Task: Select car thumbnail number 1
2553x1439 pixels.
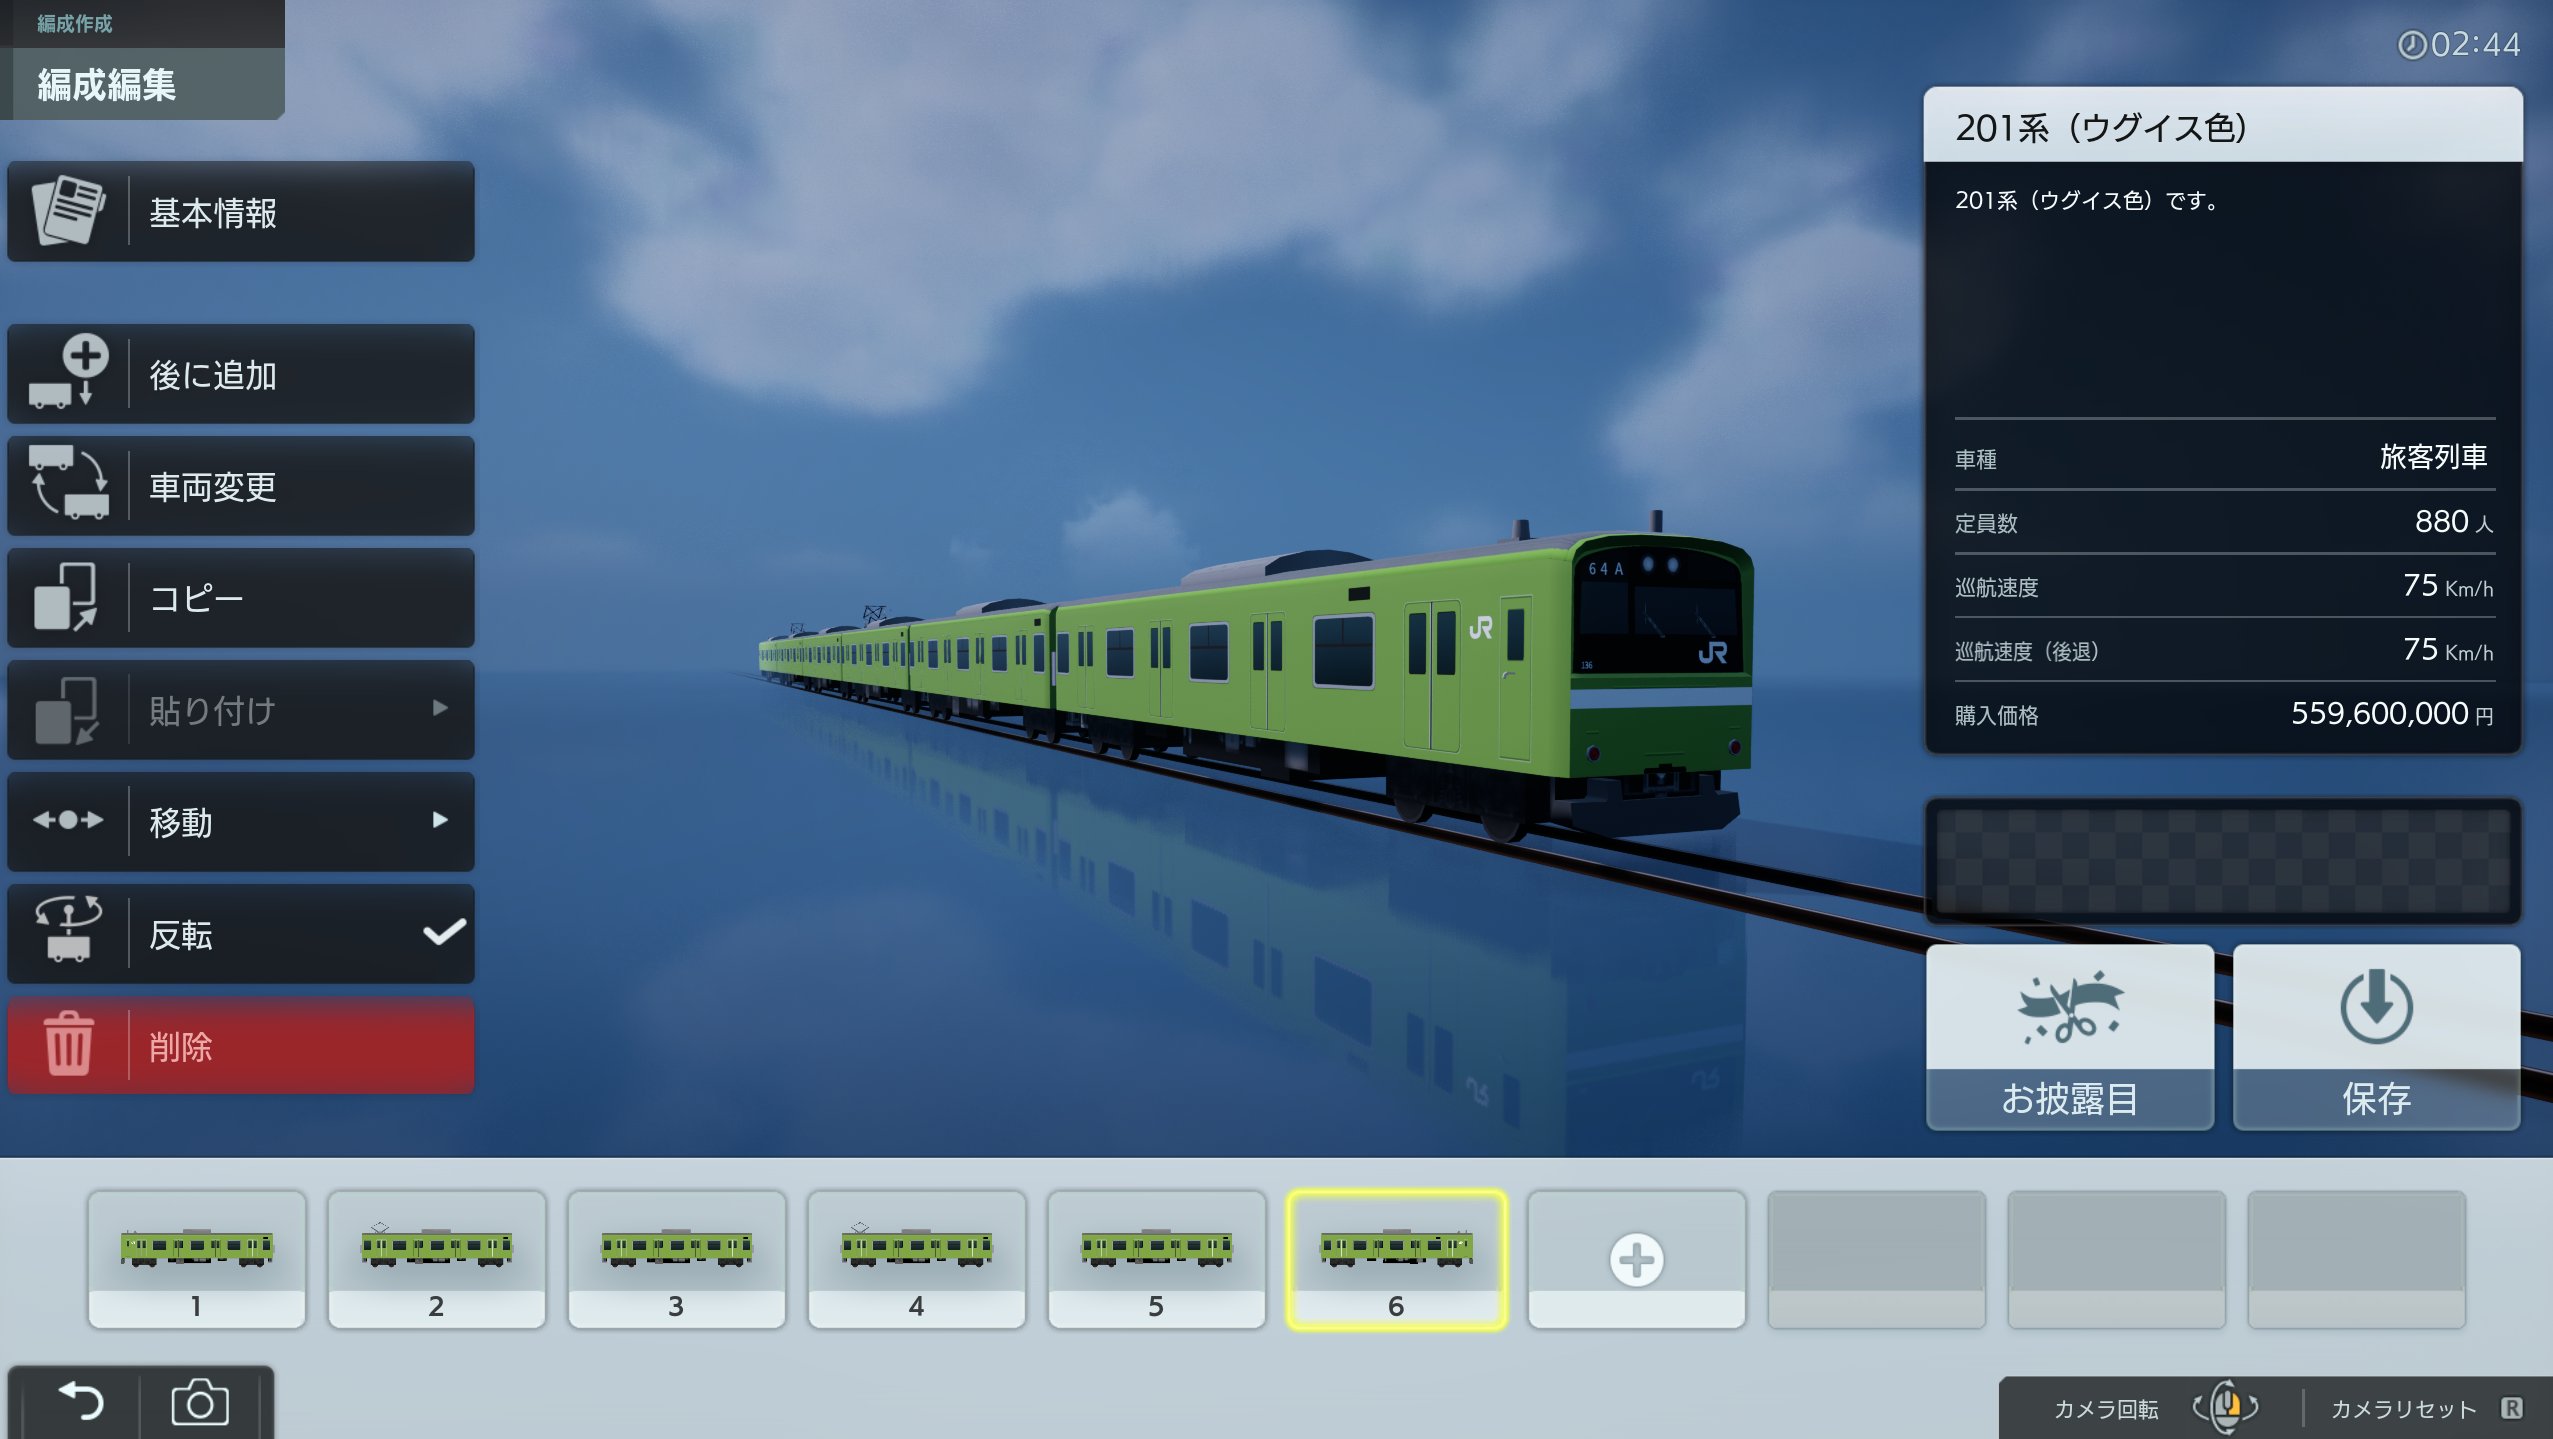Action: [x=196, y=1258]
